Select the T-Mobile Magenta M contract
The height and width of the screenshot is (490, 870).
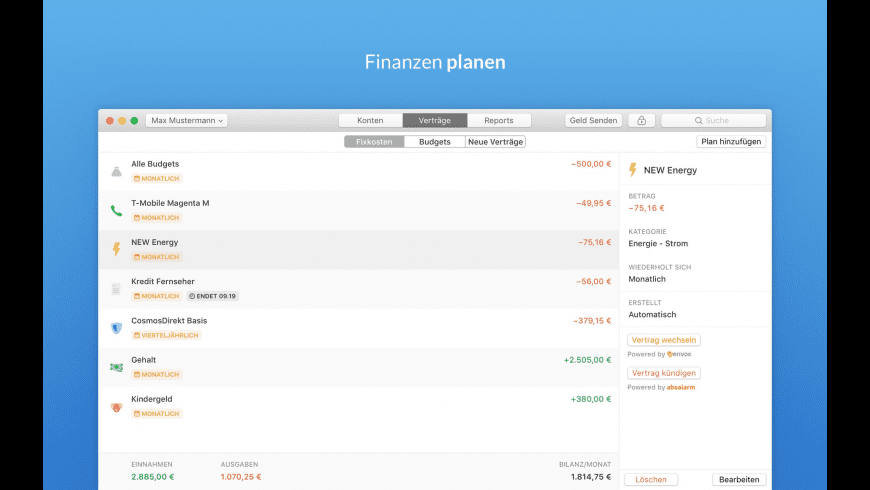point(358,211)
